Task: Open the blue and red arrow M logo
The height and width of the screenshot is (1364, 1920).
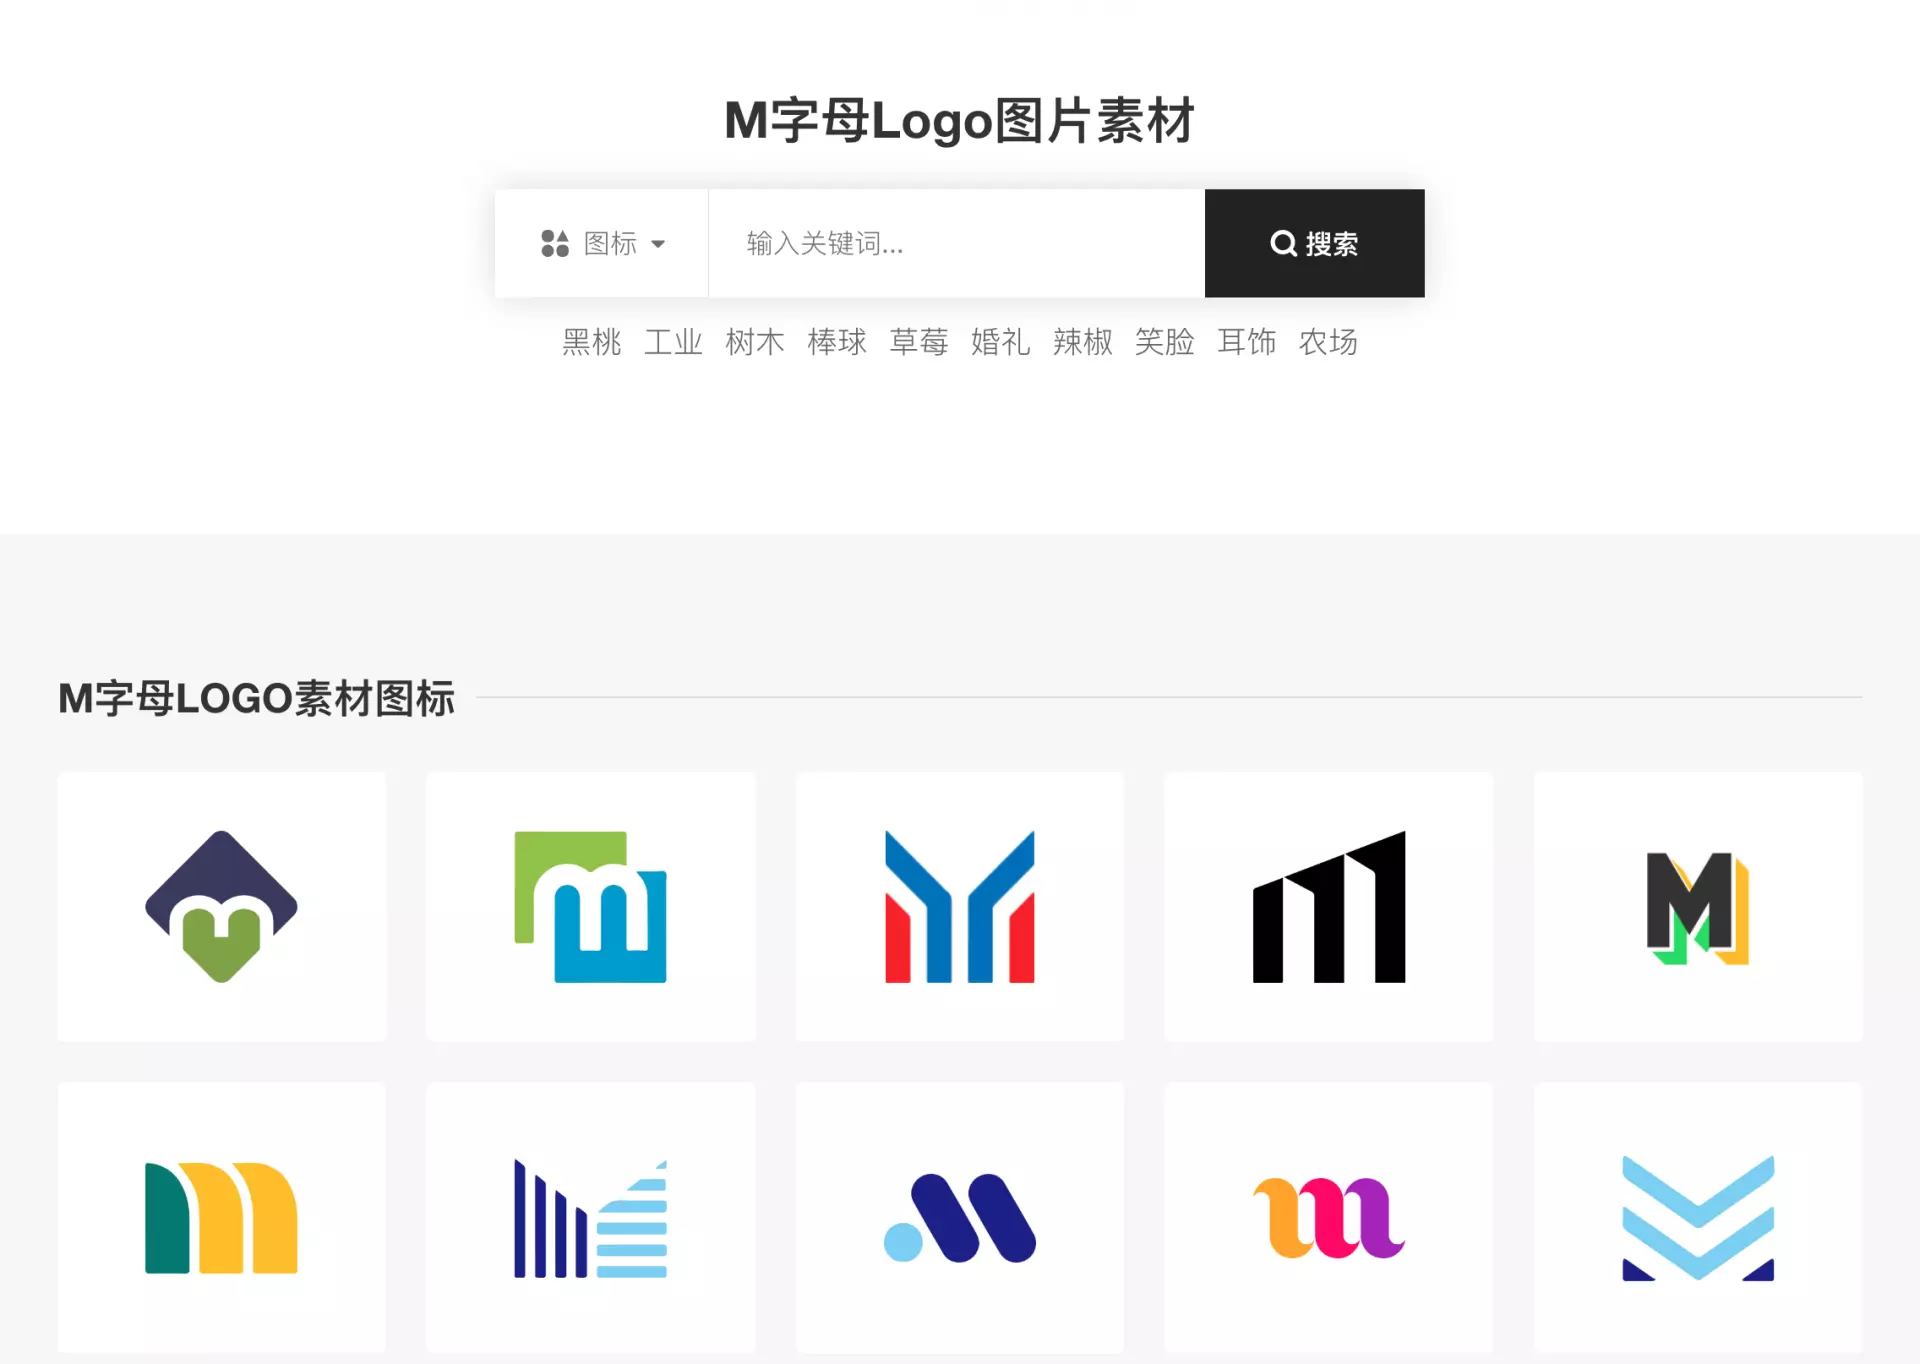Action: point(959,906)
